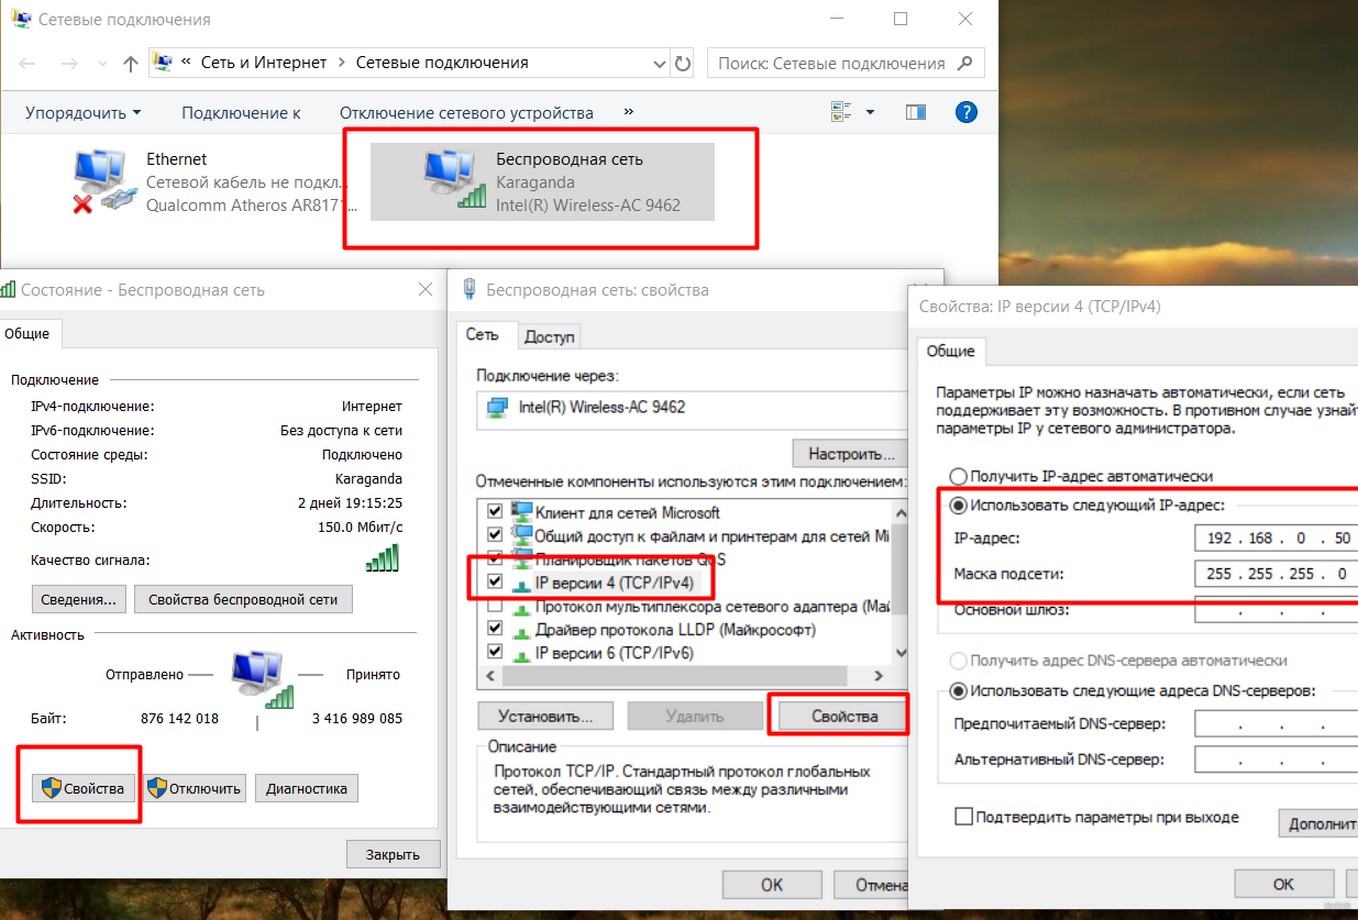The height and width of the screenshot is (920, 1358).
Task: Select Получить IP-адрес автоматически radio button
Action: tap(959, 477)
